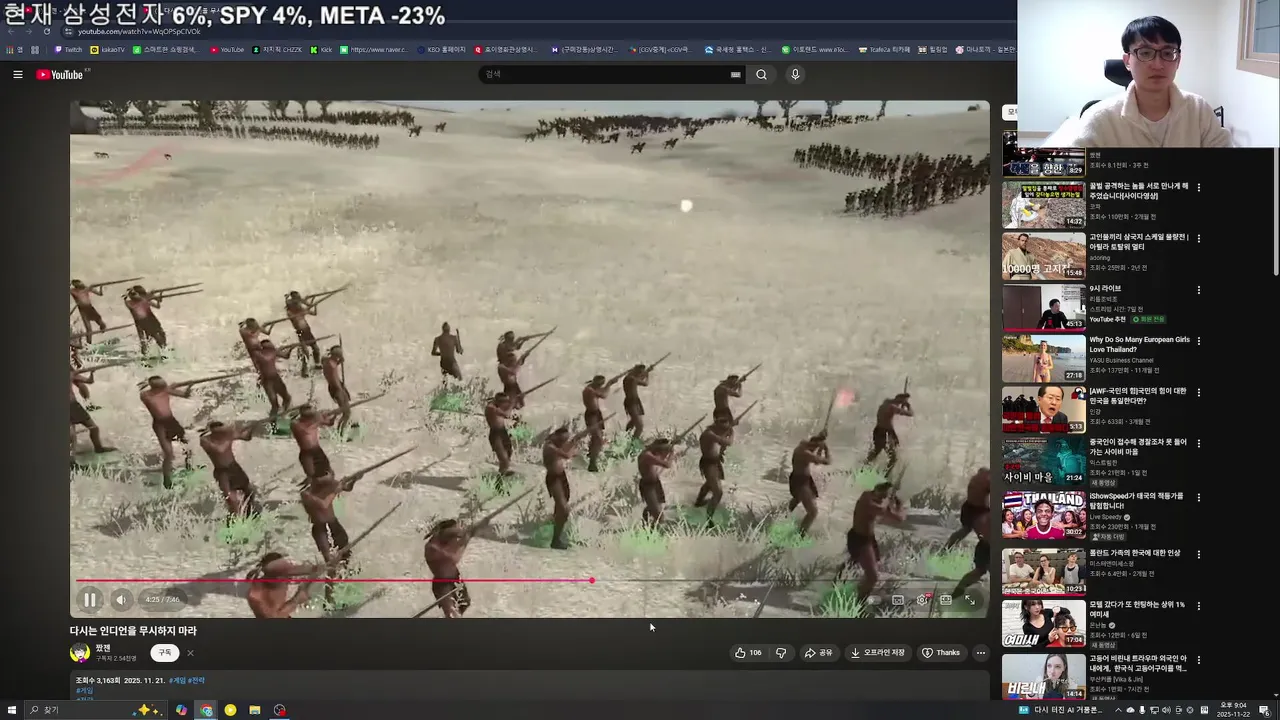1280x720 pixels.
Task: Click the #전략 hashtag after the upload date
Action: point(196,680)
